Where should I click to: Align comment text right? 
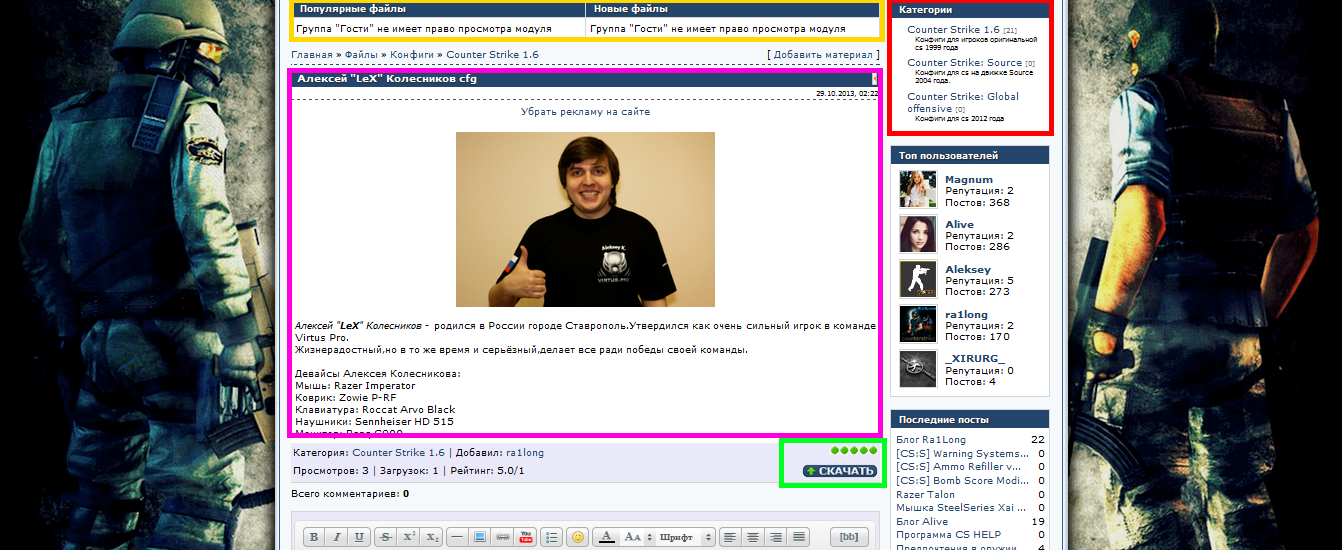click(x=776, y=537)
